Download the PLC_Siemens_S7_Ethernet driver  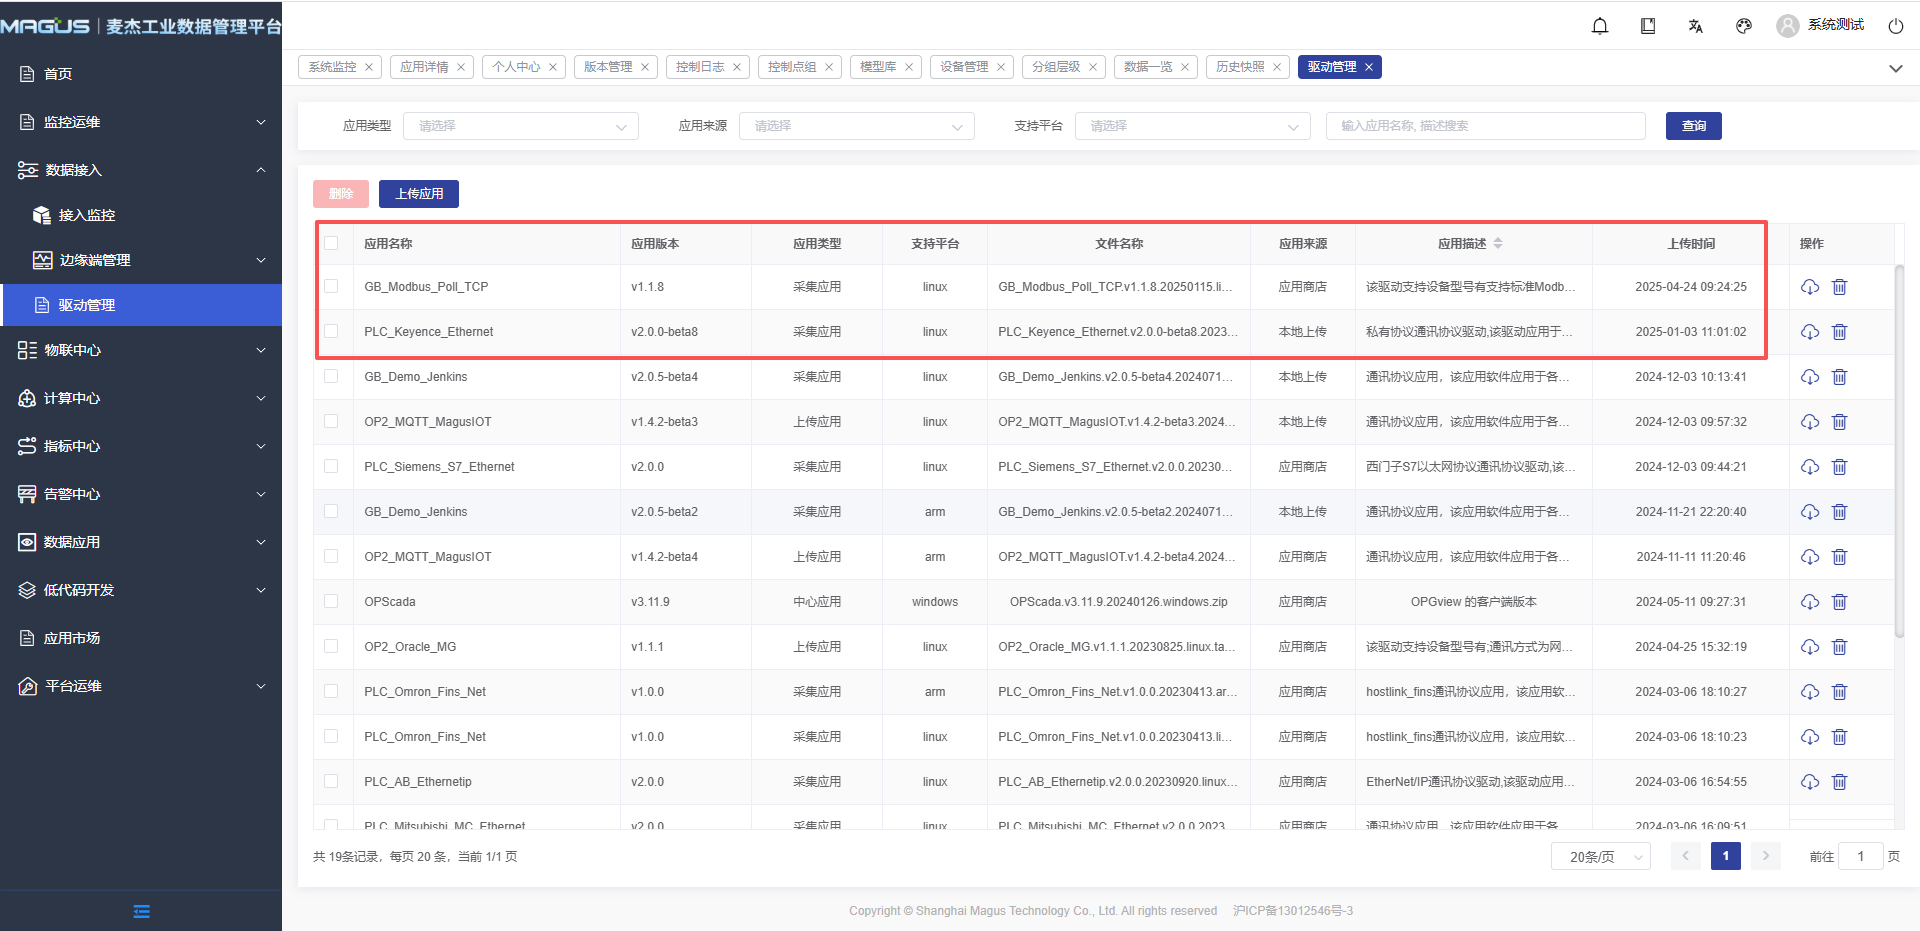click(1810, 467)
